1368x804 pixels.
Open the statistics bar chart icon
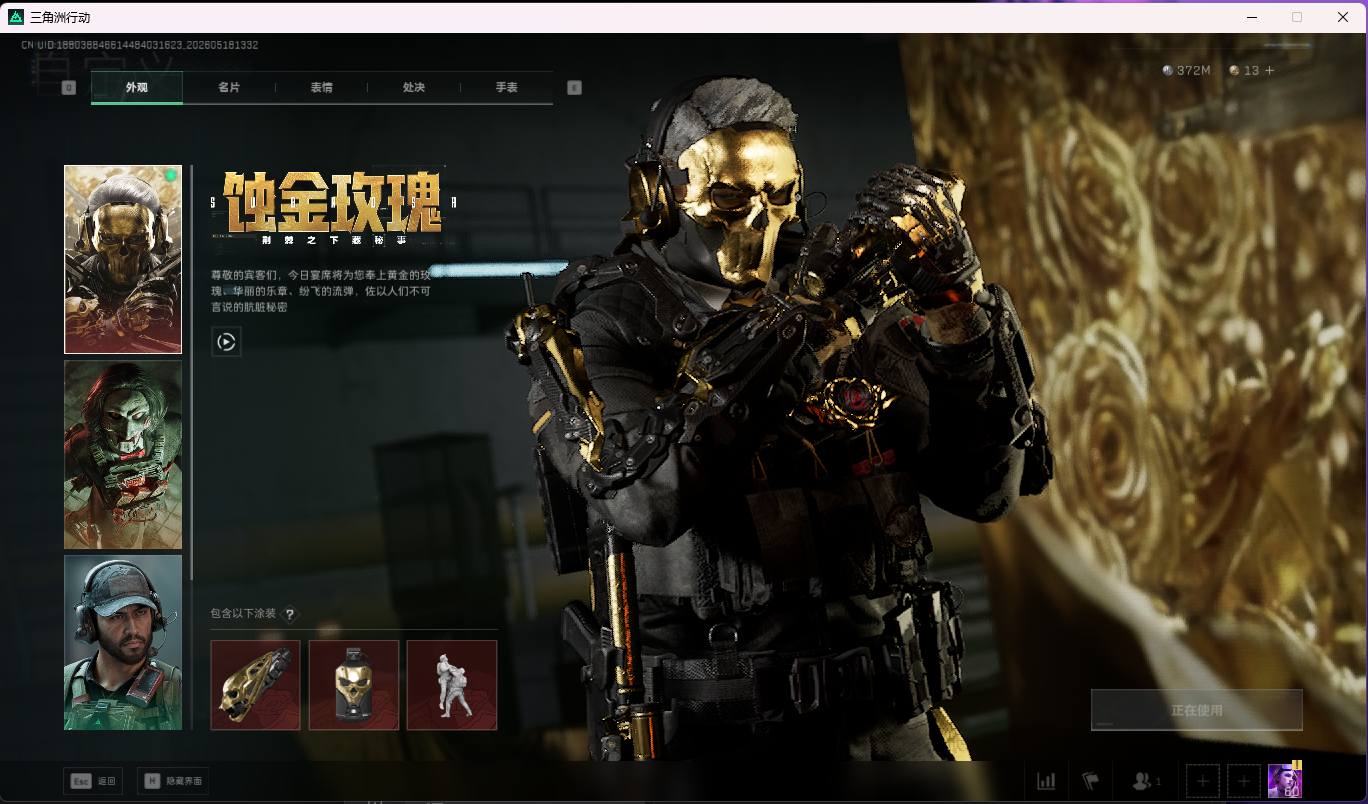click(x=1046, y=781)
